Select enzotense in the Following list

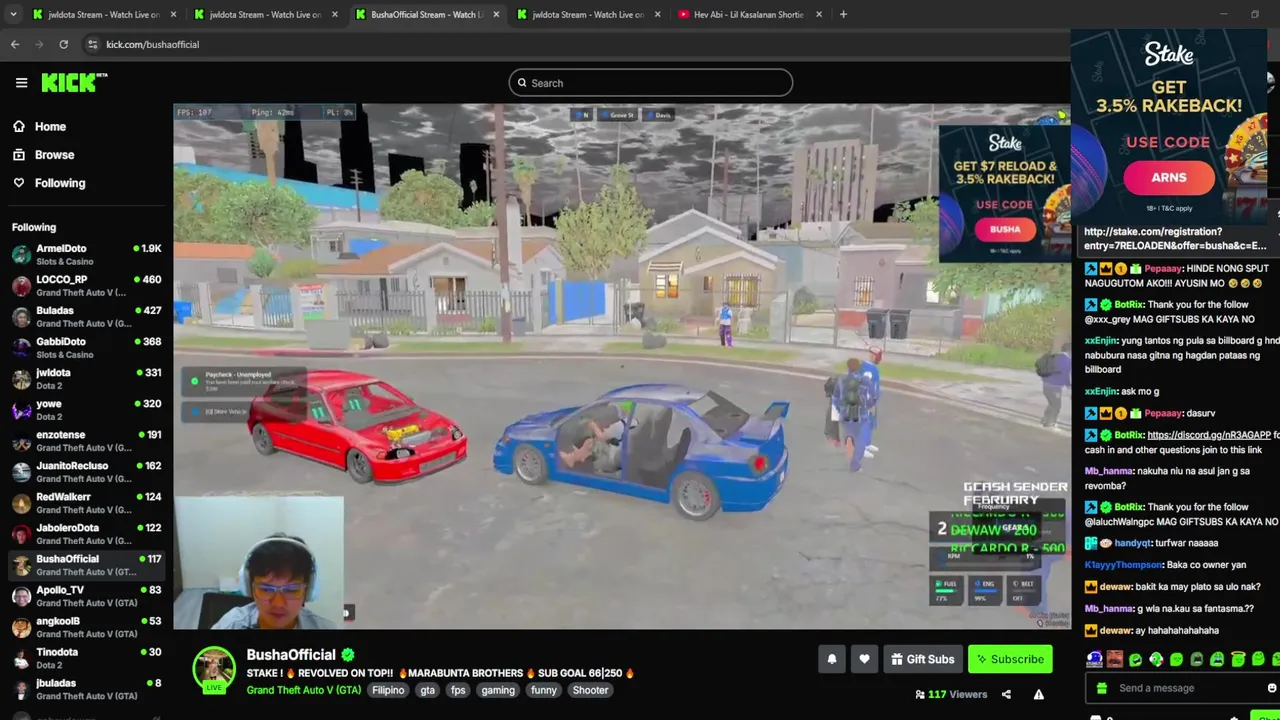(x=86, y=441)
